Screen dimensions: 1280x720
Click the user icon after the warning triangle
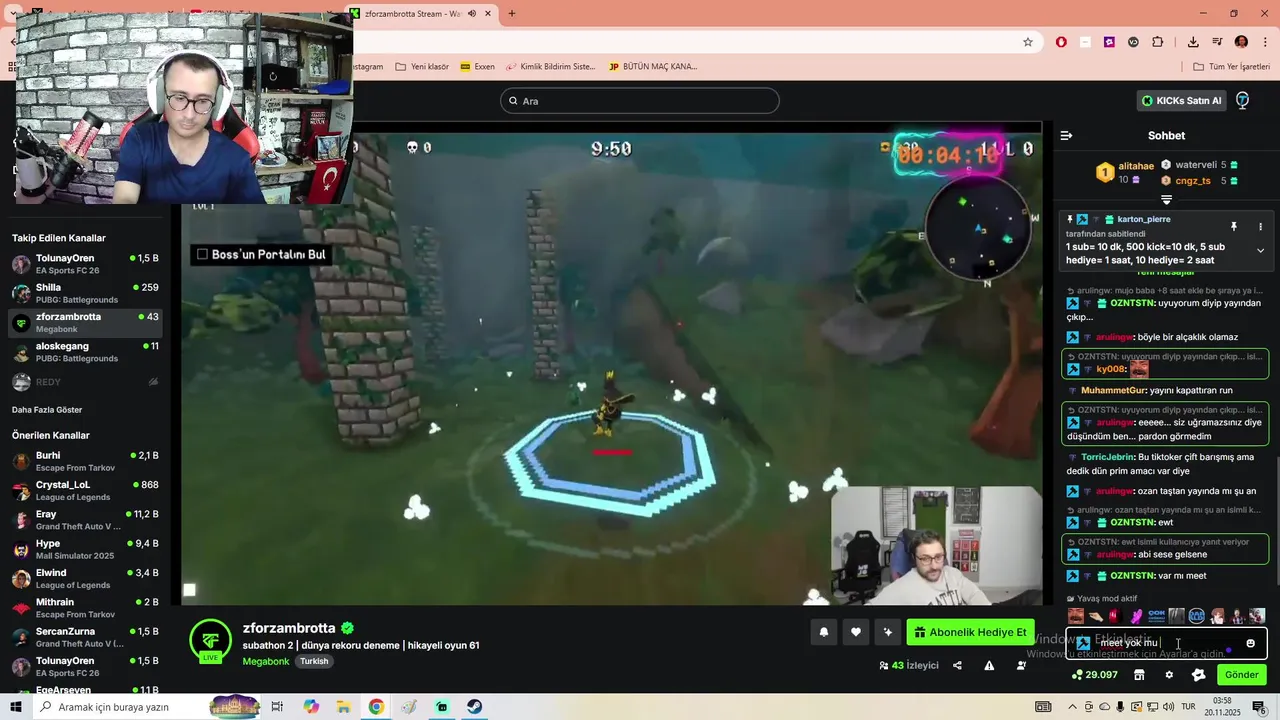1021,665
